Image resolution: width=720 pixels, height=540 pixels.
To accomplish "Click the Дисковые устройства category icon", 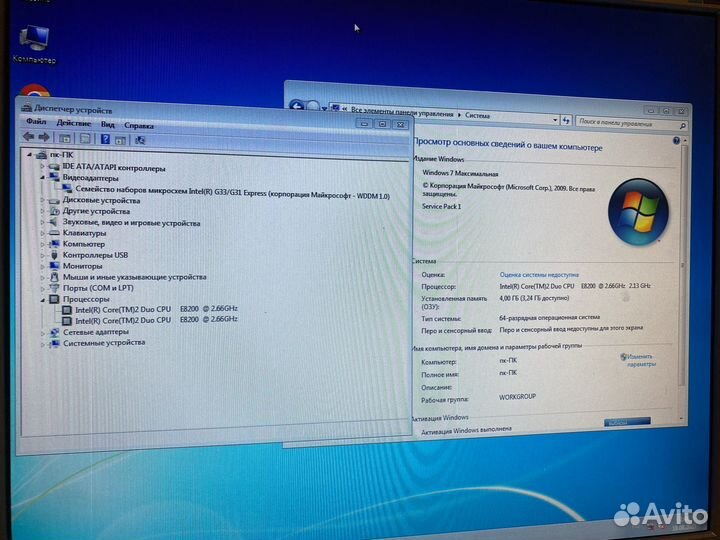I will (x=54, y=200).
